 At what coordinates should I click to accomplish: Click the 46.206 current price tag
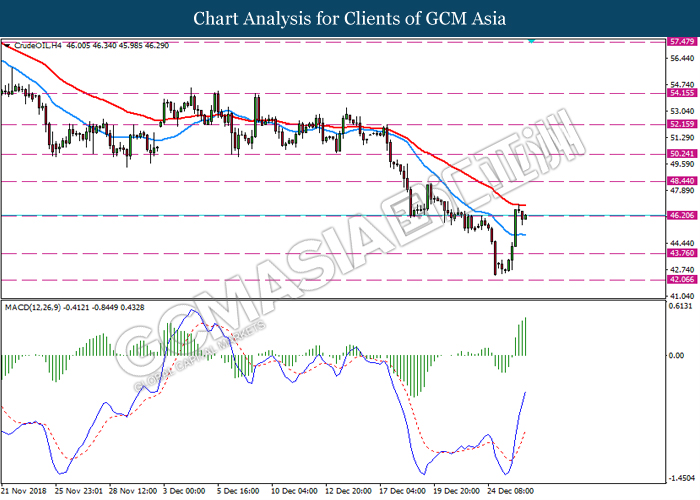682,216
